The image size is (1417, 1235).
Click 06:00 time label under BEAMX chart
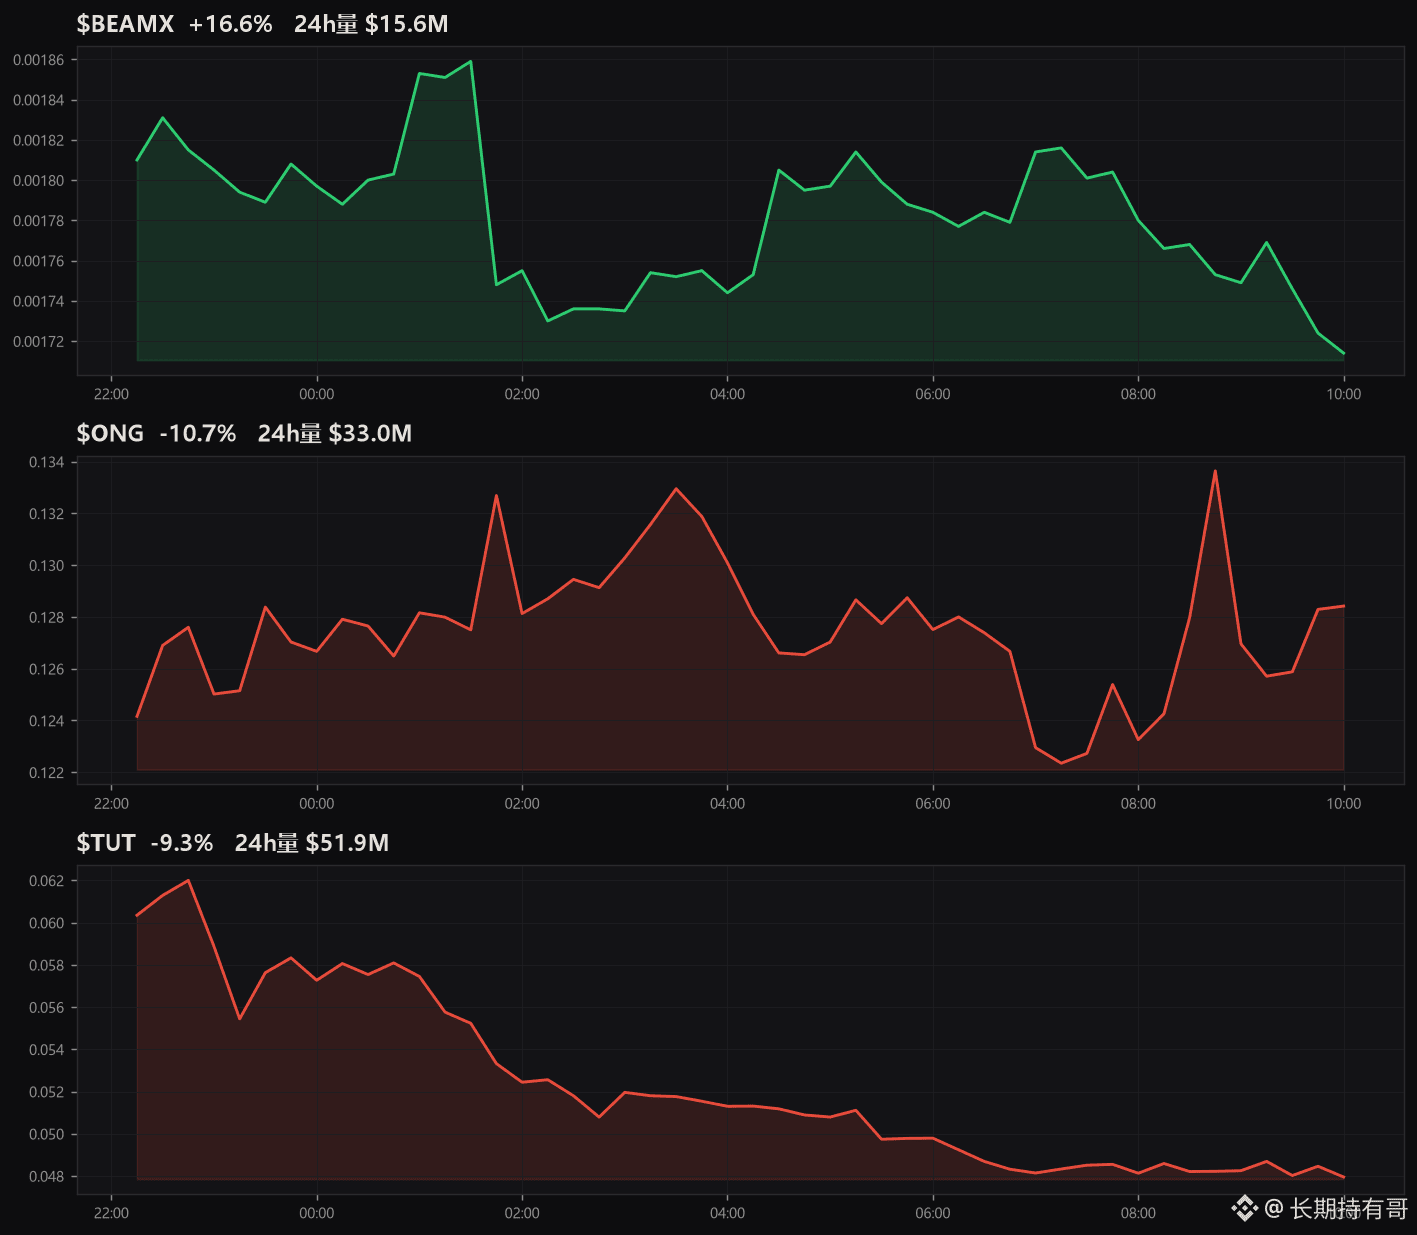tap(933, 394)
